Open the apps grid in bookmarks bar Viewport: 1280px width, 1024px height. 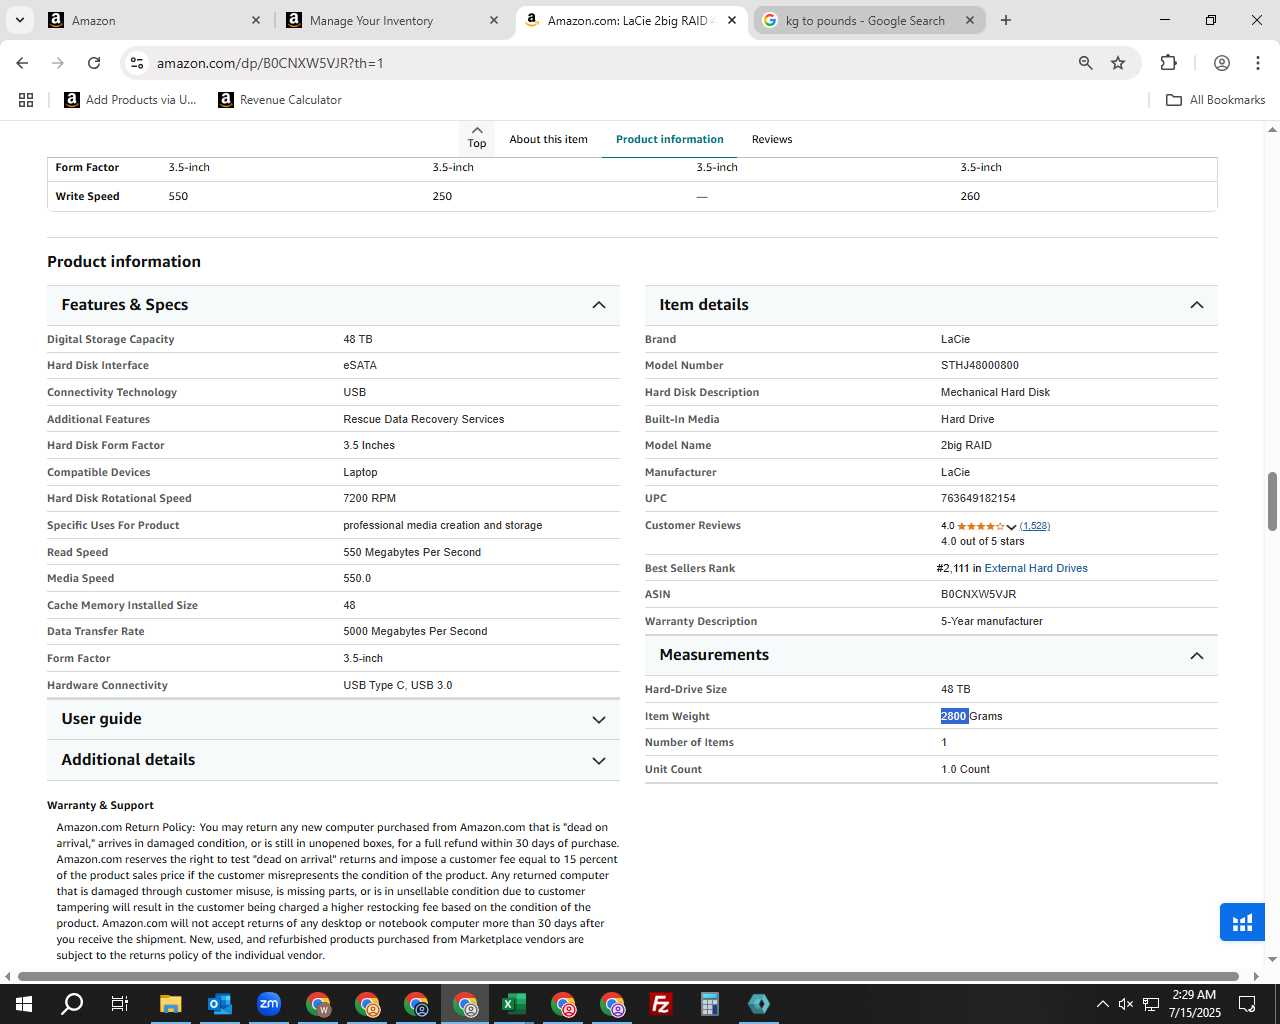pyautogui.click(x=26, y=100)
